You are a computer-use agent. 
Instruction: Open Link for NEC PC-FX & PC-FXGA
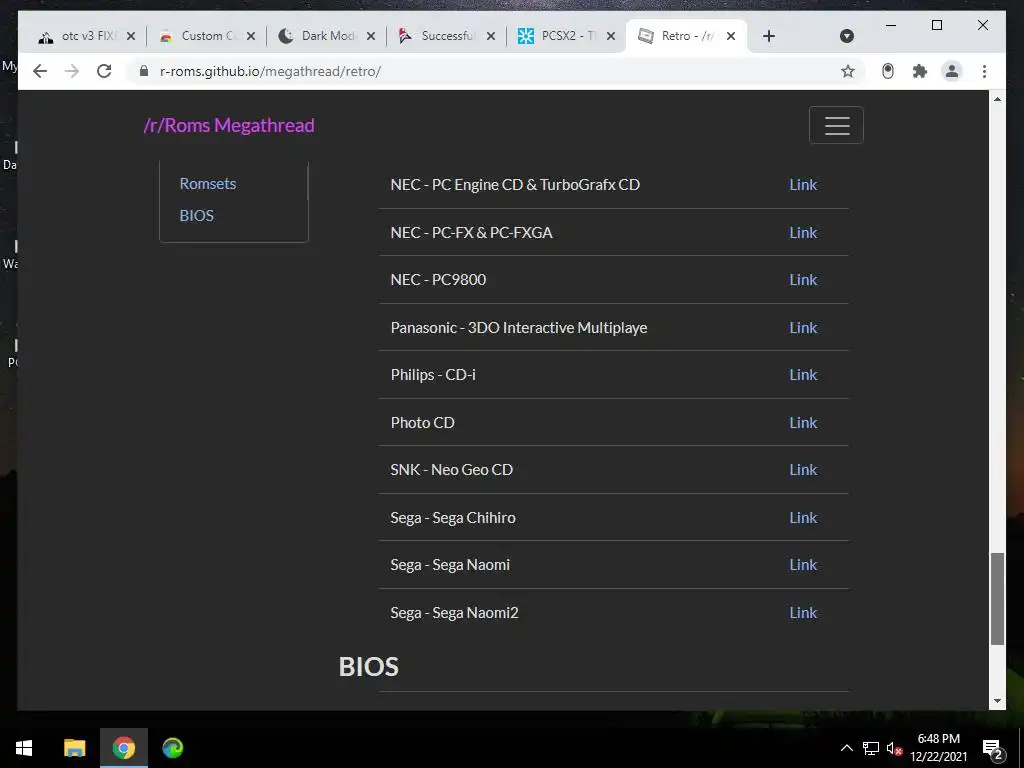pyautogui.click(x=803, y=232)
